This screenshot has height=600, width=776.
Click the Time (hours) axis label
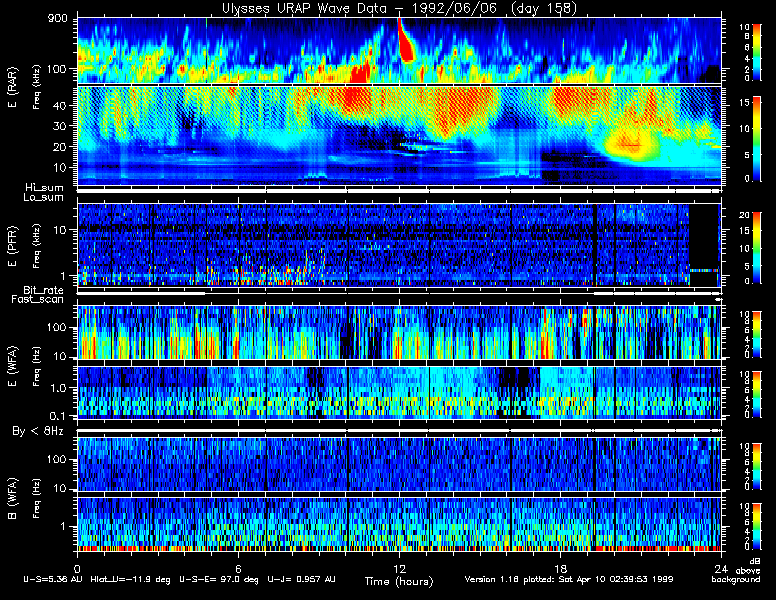click(399, 581)
